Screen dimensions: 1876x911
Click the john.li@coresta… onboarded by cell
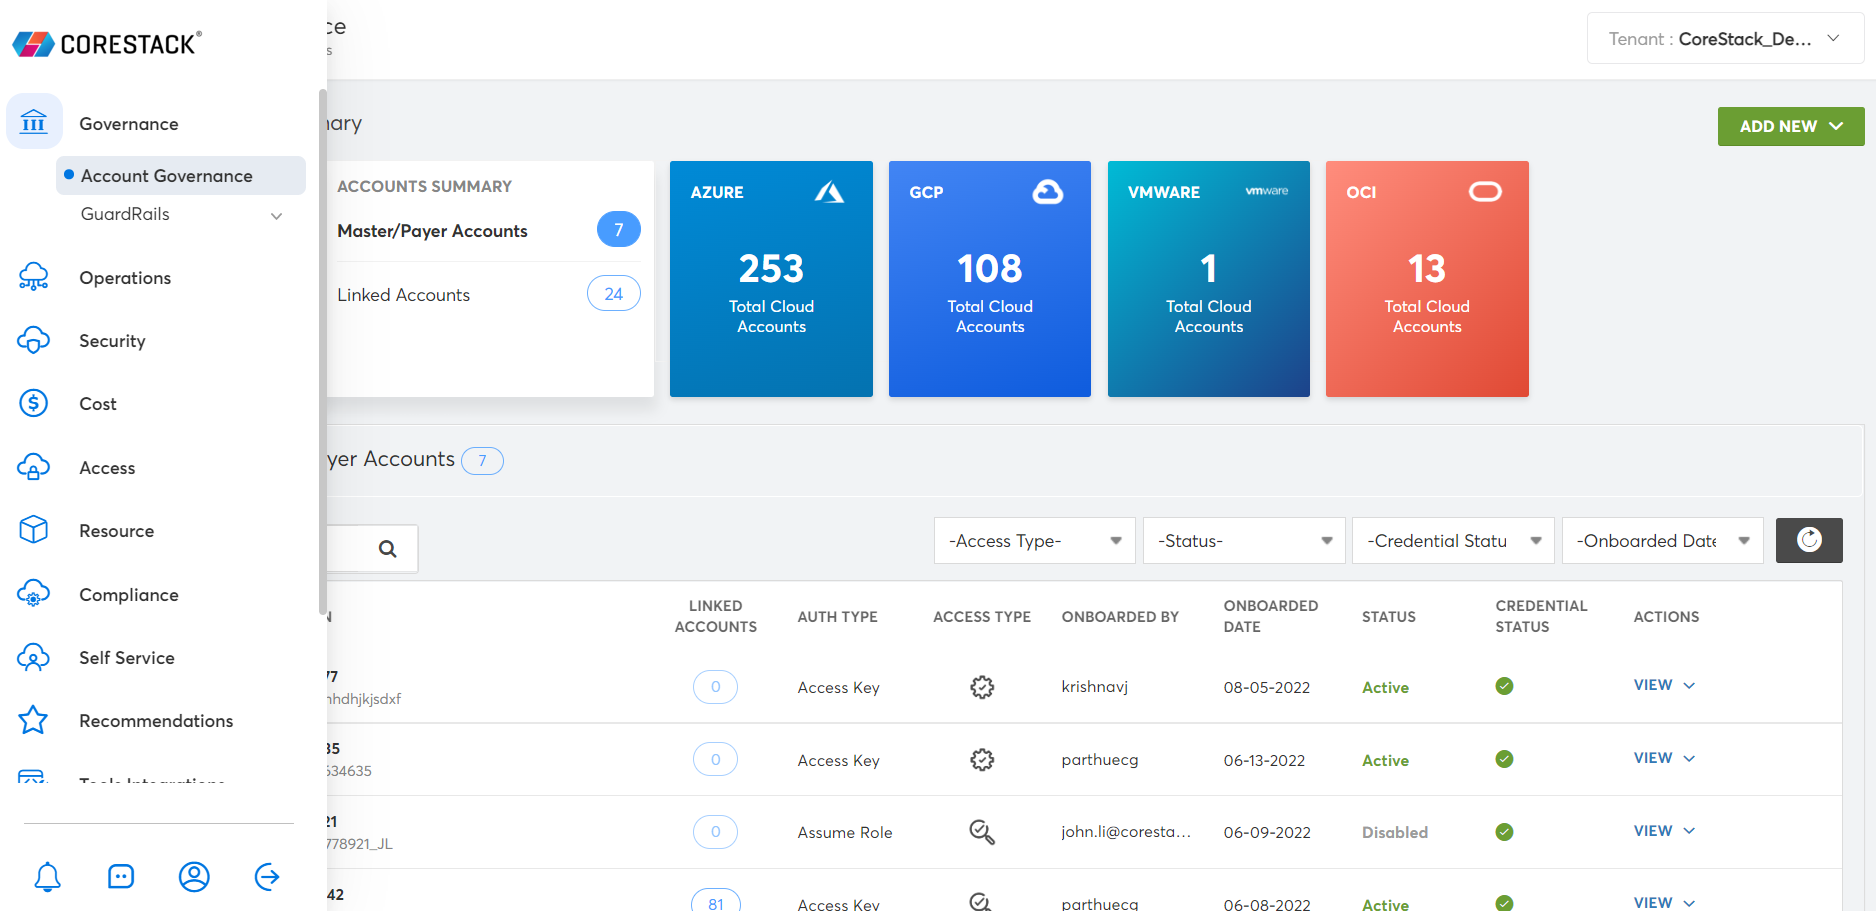pos(1126,832)
